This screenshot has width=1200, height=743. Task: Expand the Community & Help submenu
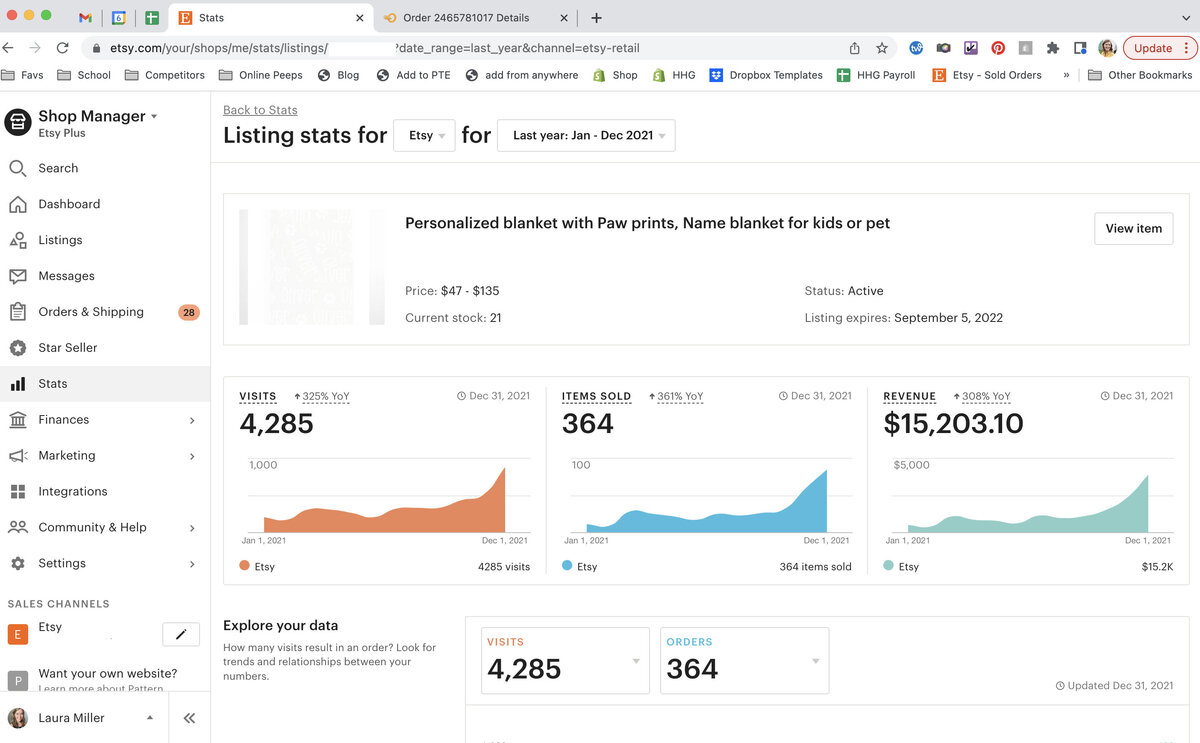pos(192,528)
